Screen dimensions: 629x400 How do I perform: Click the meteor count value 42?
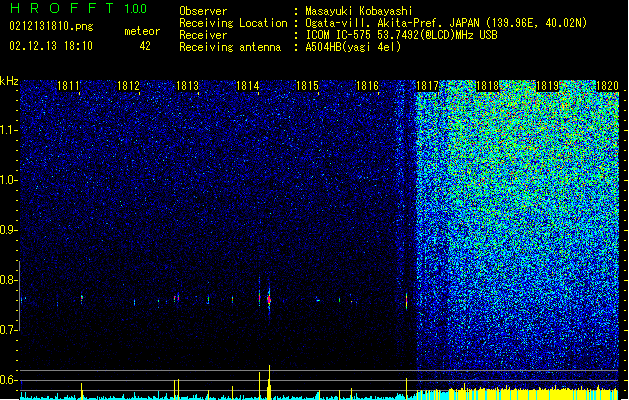[x=145, y=46]
